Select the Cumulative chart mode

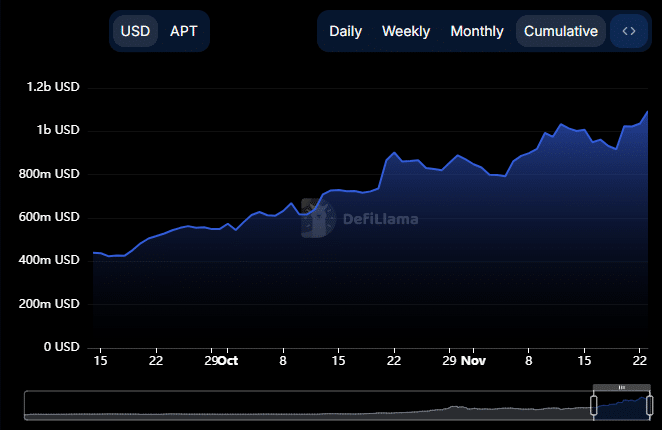[561, 31]
